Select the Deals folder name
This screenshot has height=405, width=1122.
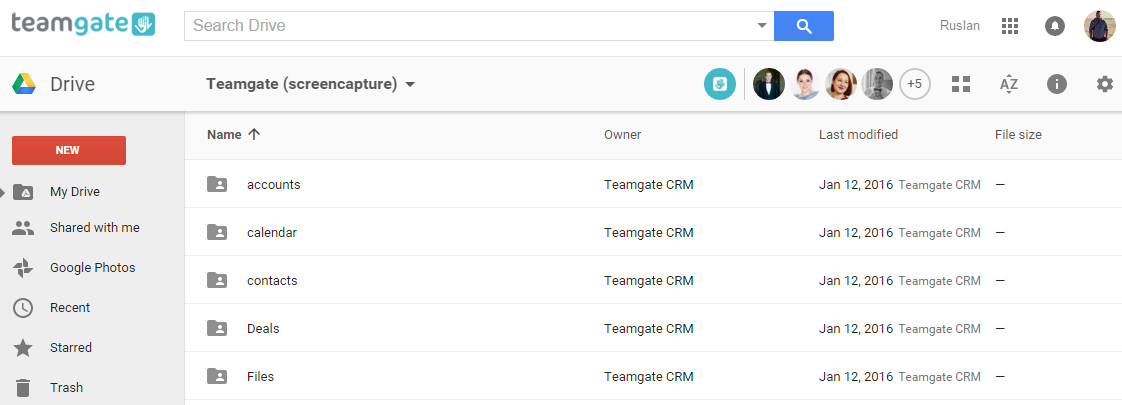pos(263,328)
